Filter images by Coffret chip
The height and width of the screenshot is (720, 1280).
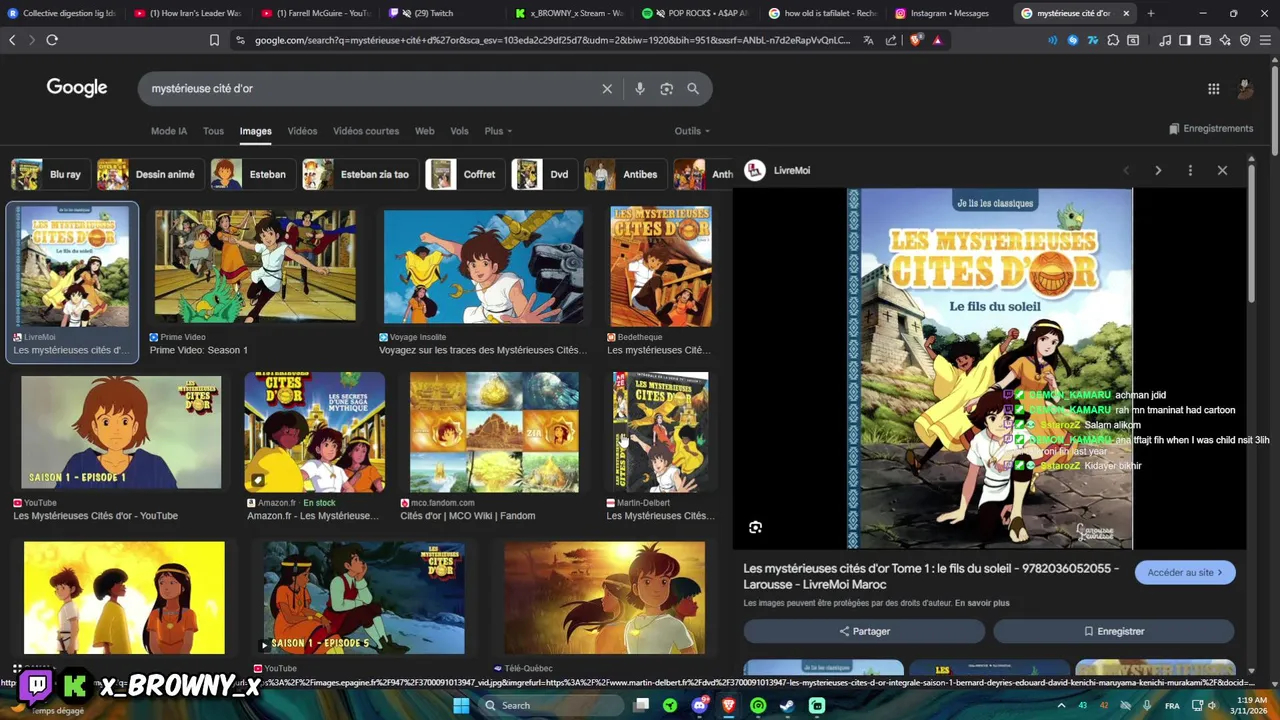[464, 174]
